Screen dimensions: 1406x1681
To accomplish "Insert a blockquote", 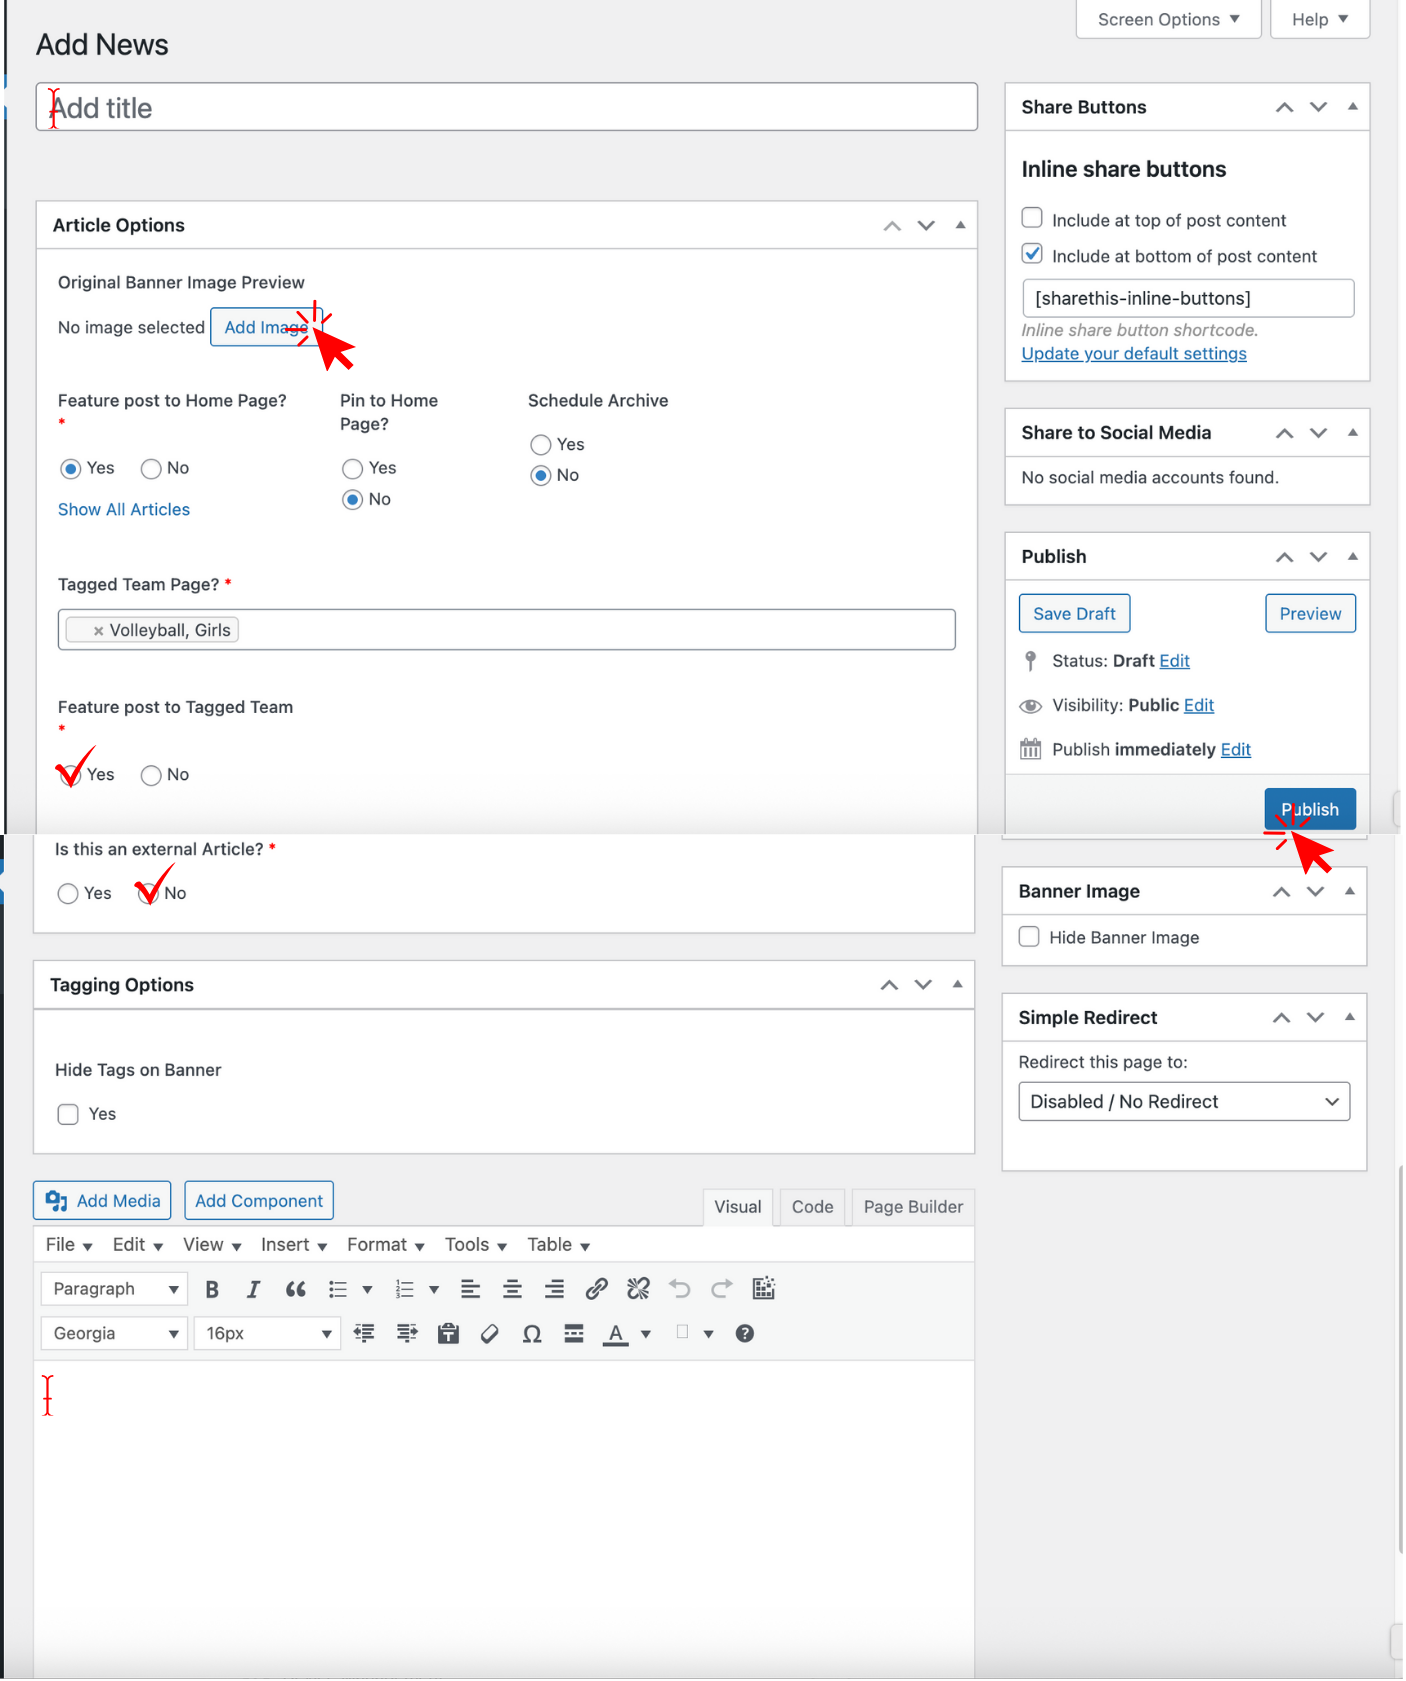I will tap(295, 1290).
